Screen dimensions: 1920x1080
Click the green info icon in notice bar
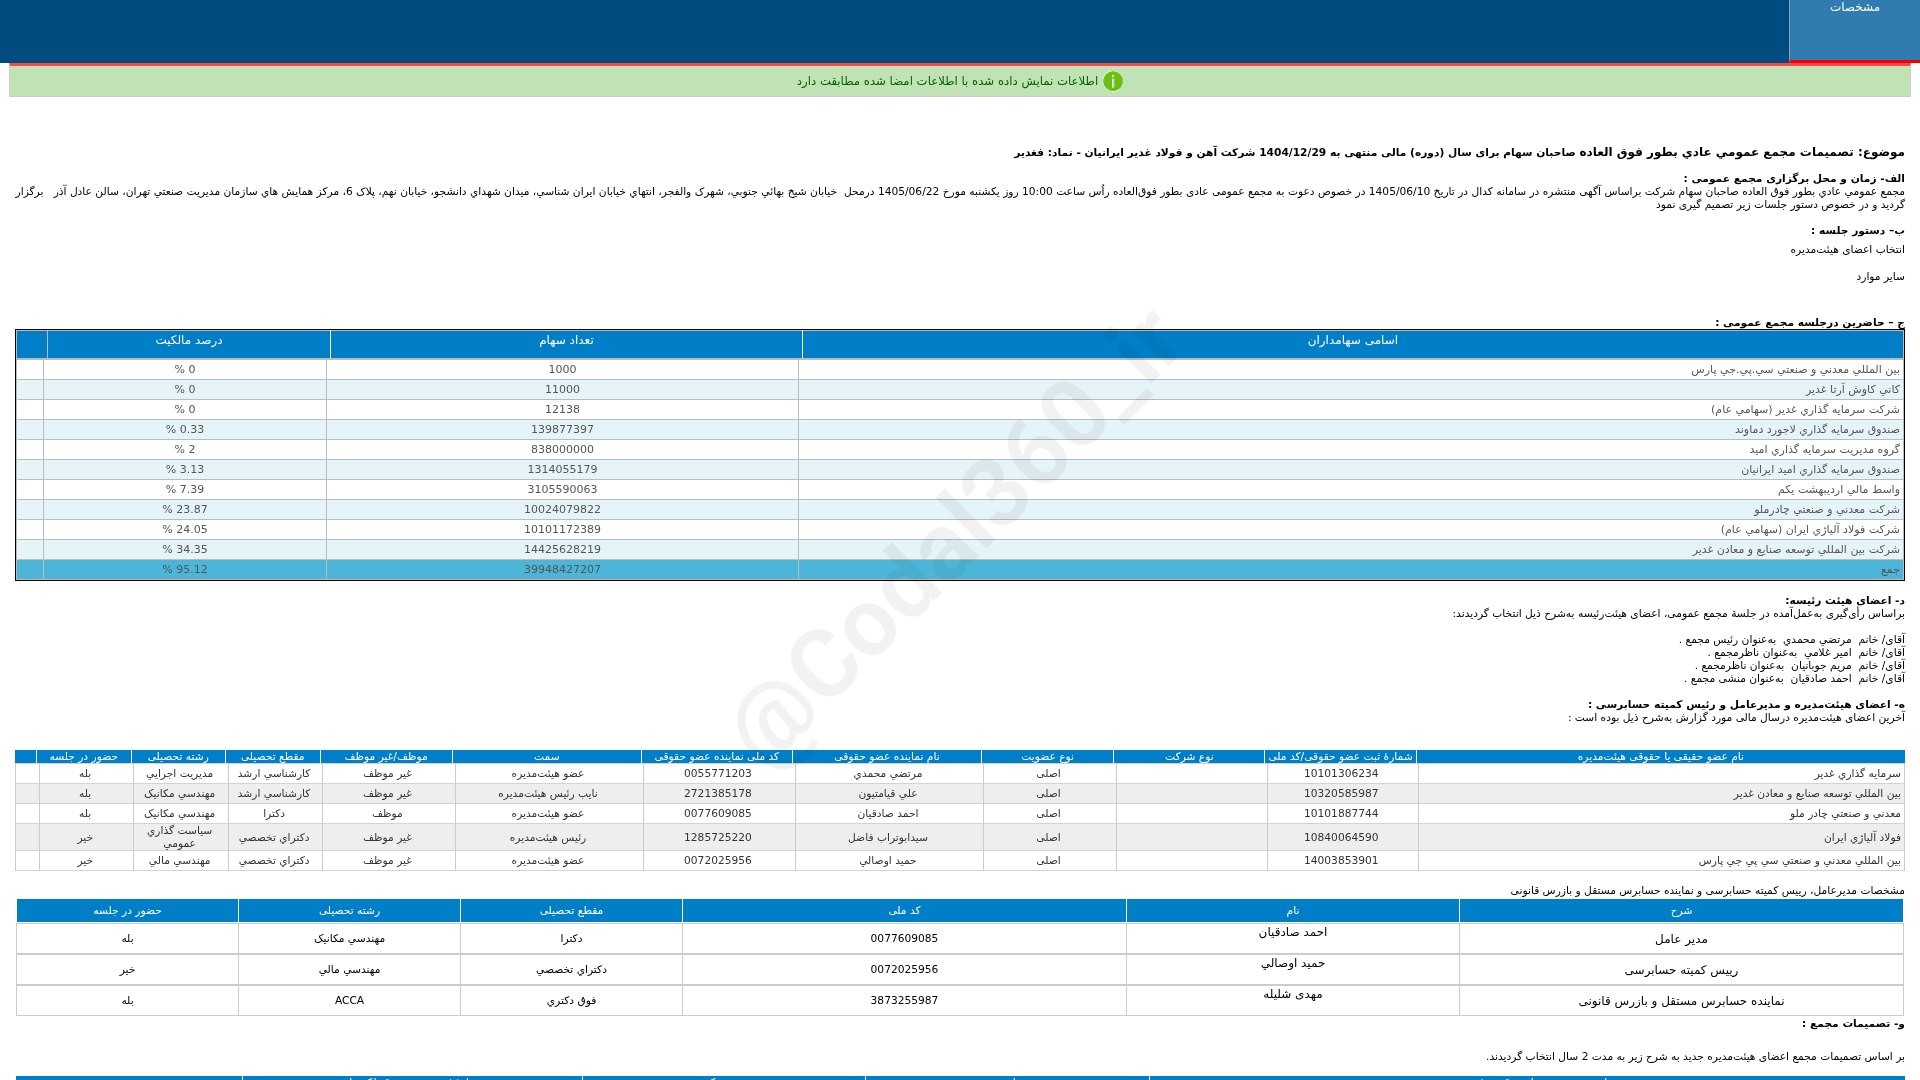pyautogui.click(x=1113, y=81)
